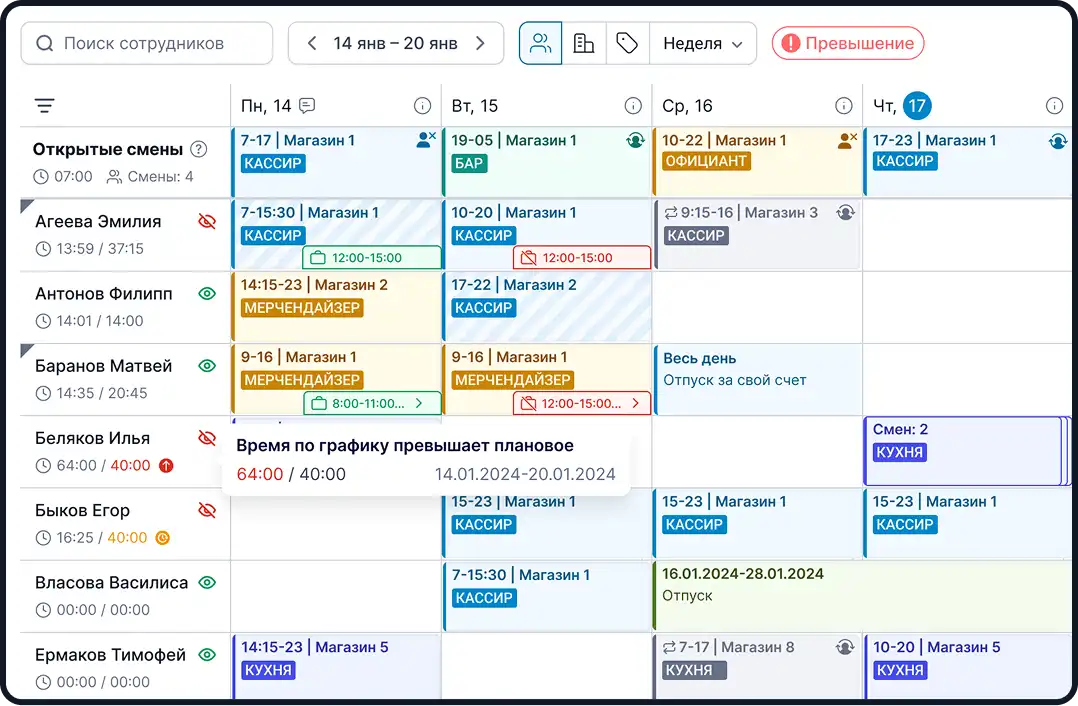Viewport: 1078px width, 706px height.
Task: Open green 12:00-15:00 request of Агеева
Action: [x=372, y=258]
